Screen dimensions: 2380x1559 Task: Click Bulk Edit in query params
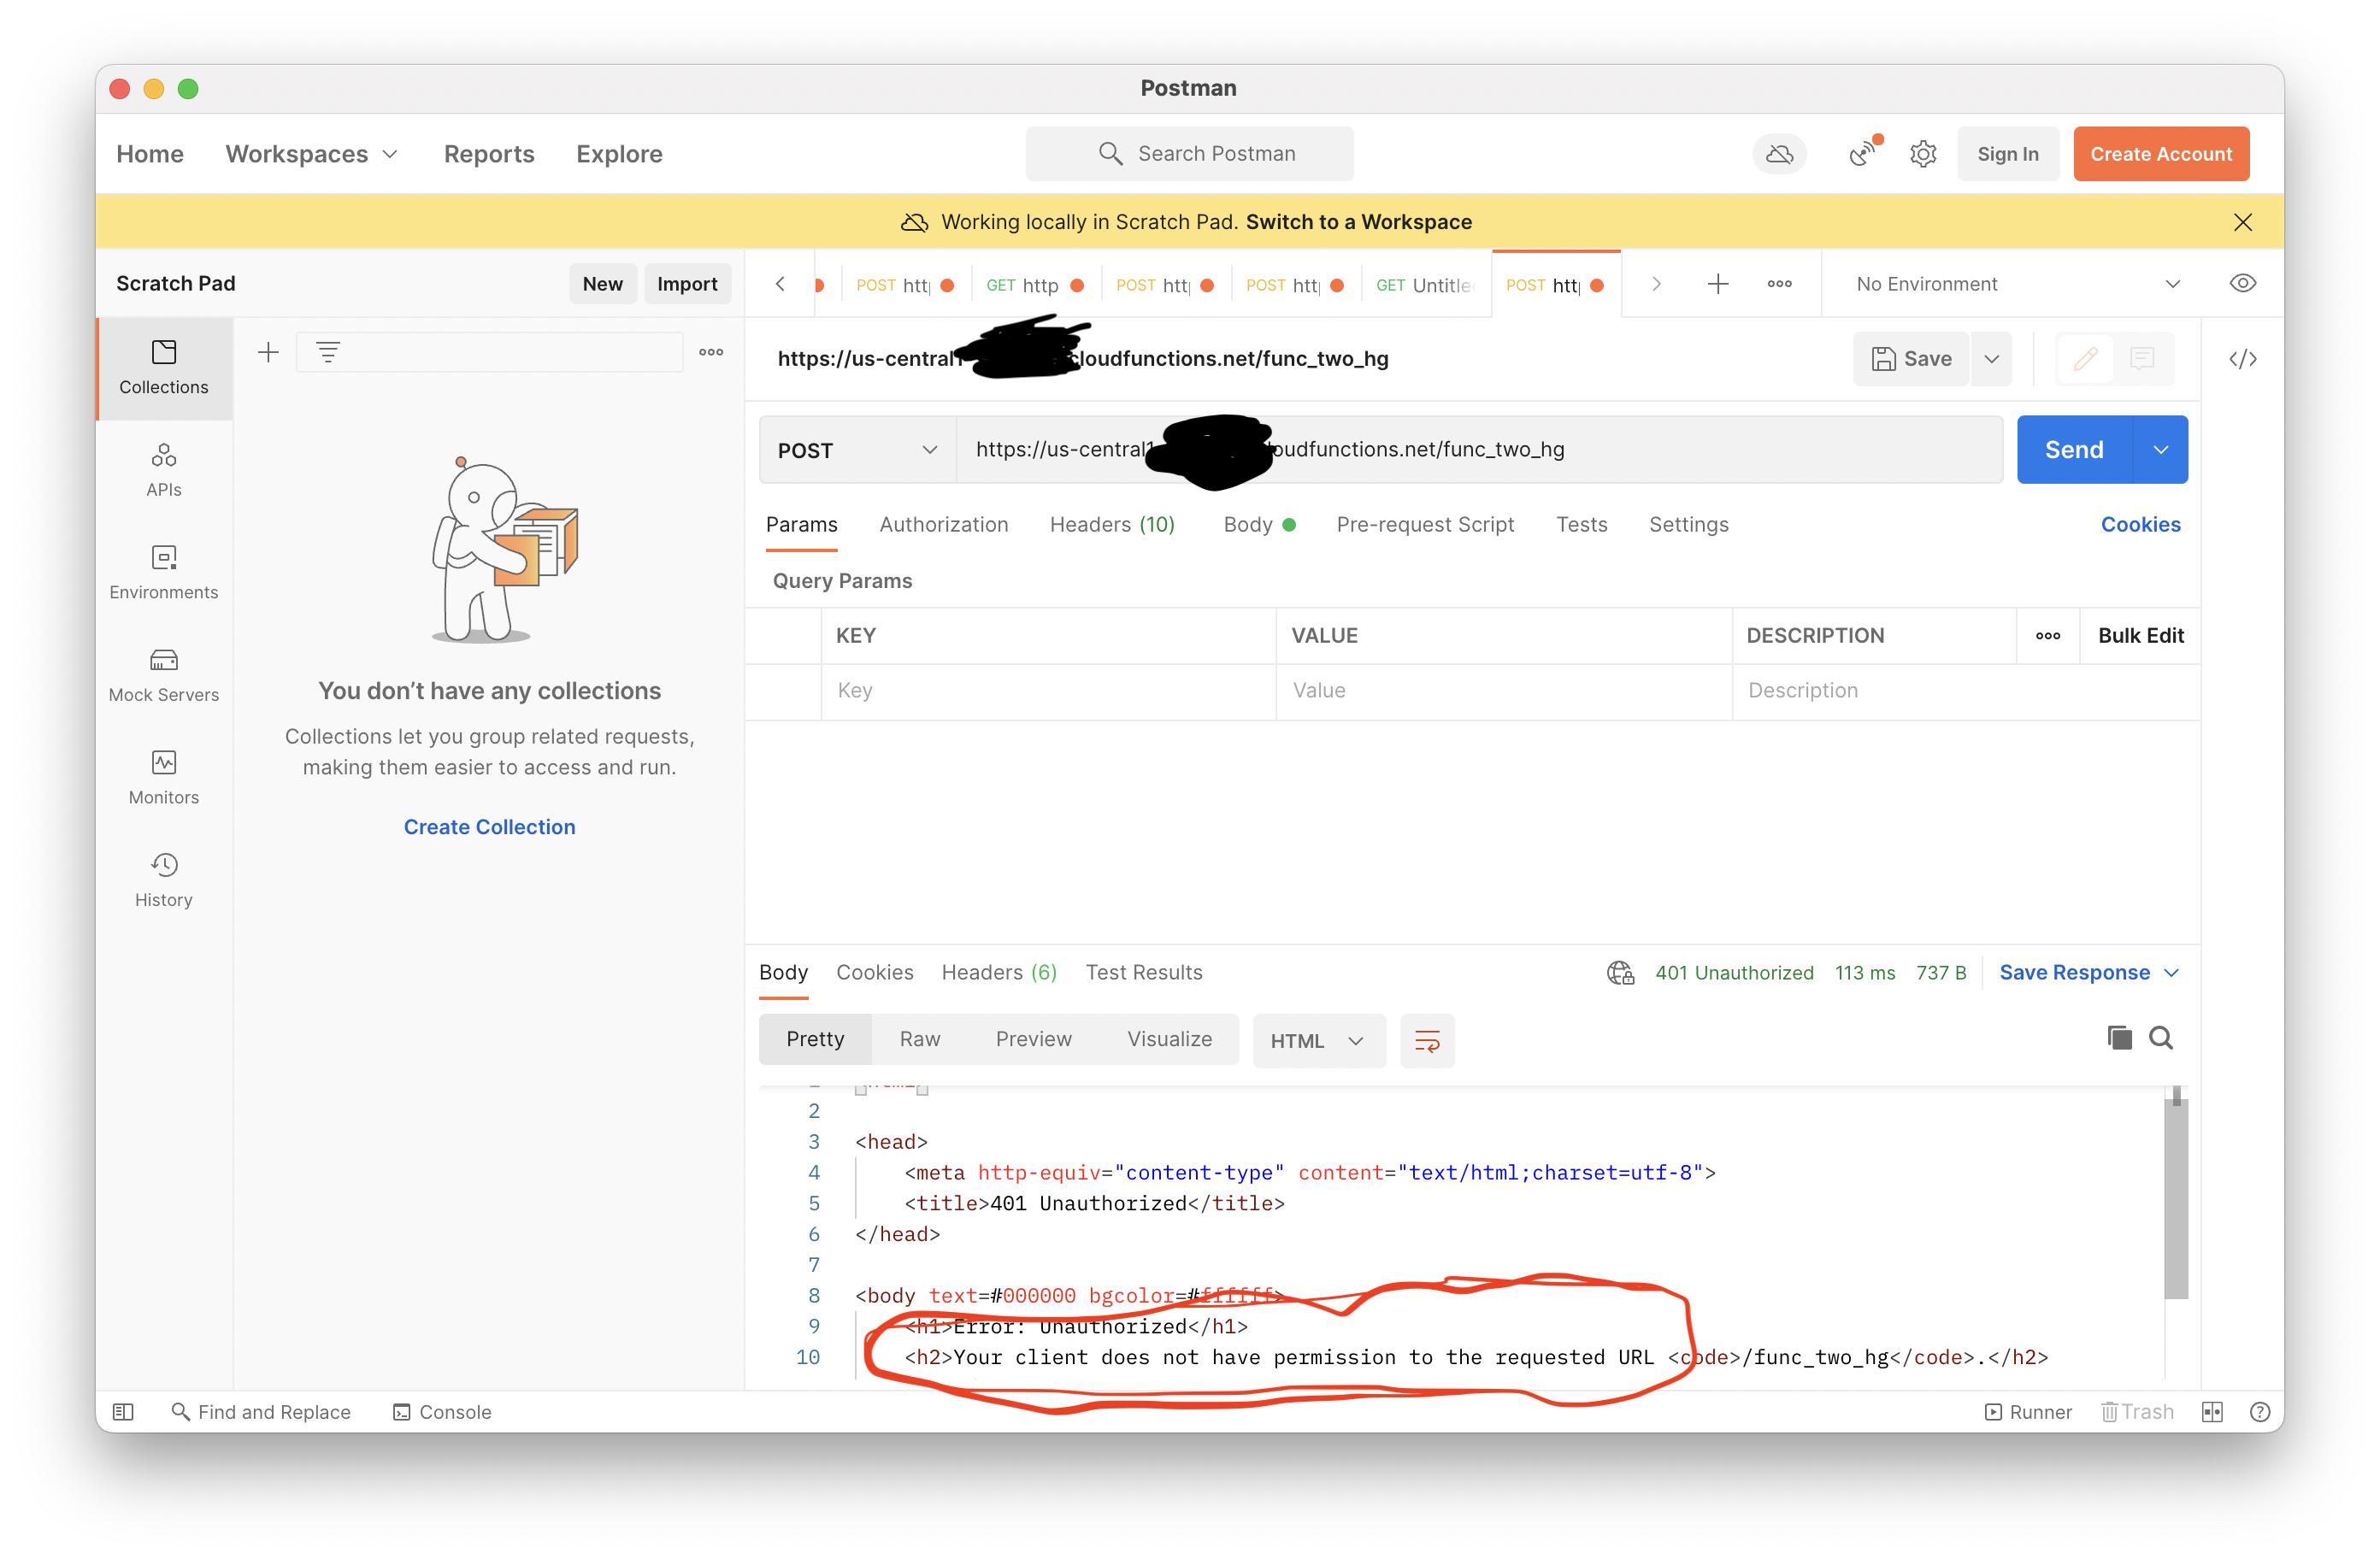[x=2140, y=636]
